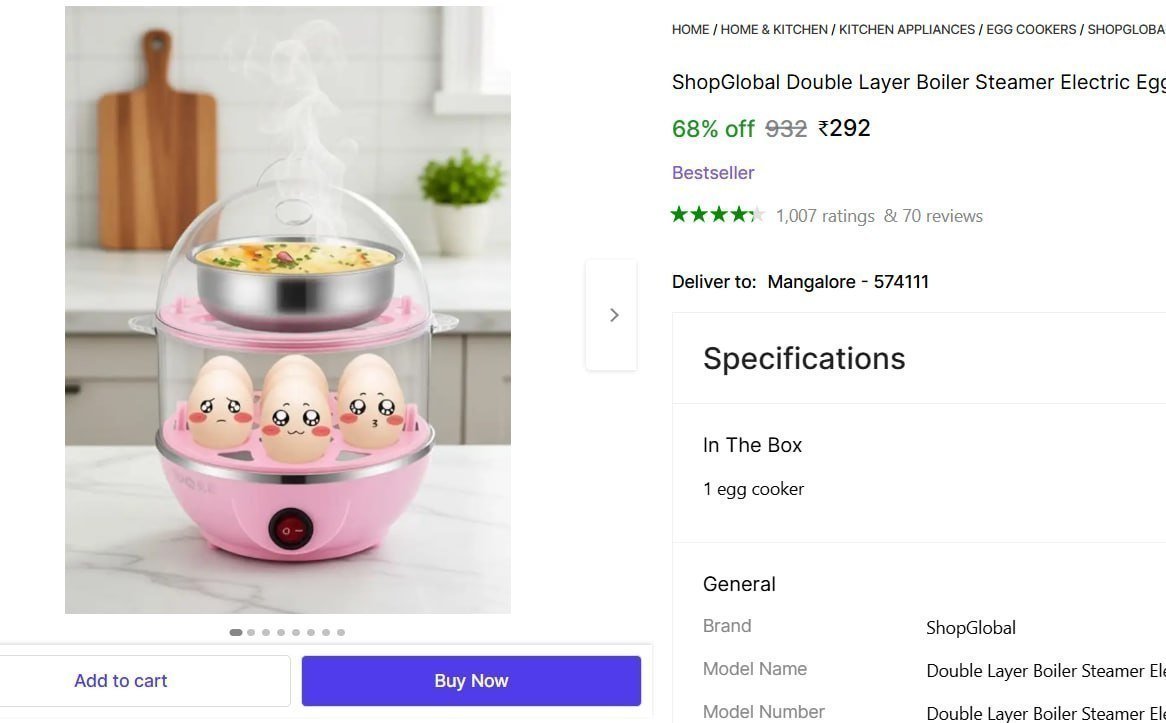Open the 1,007 ratings link
The height and width of the screenshot is (723, 1166).
pyautogui.click(x=826, y=215)
